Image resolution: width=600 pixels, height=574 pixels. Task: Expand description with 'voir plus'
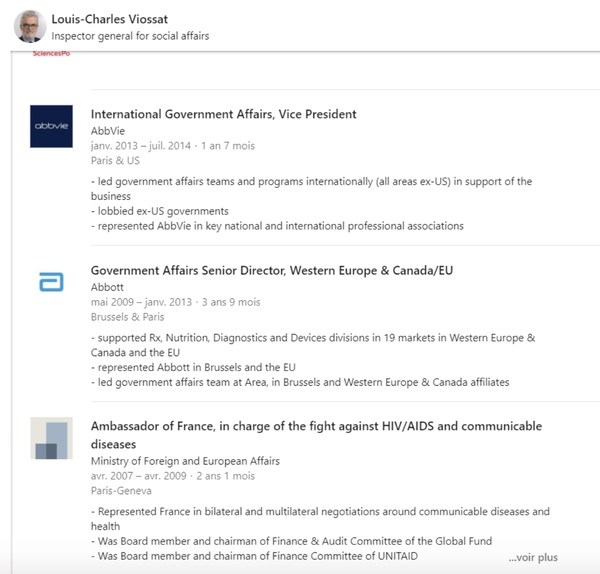click(x=533, y=558)
